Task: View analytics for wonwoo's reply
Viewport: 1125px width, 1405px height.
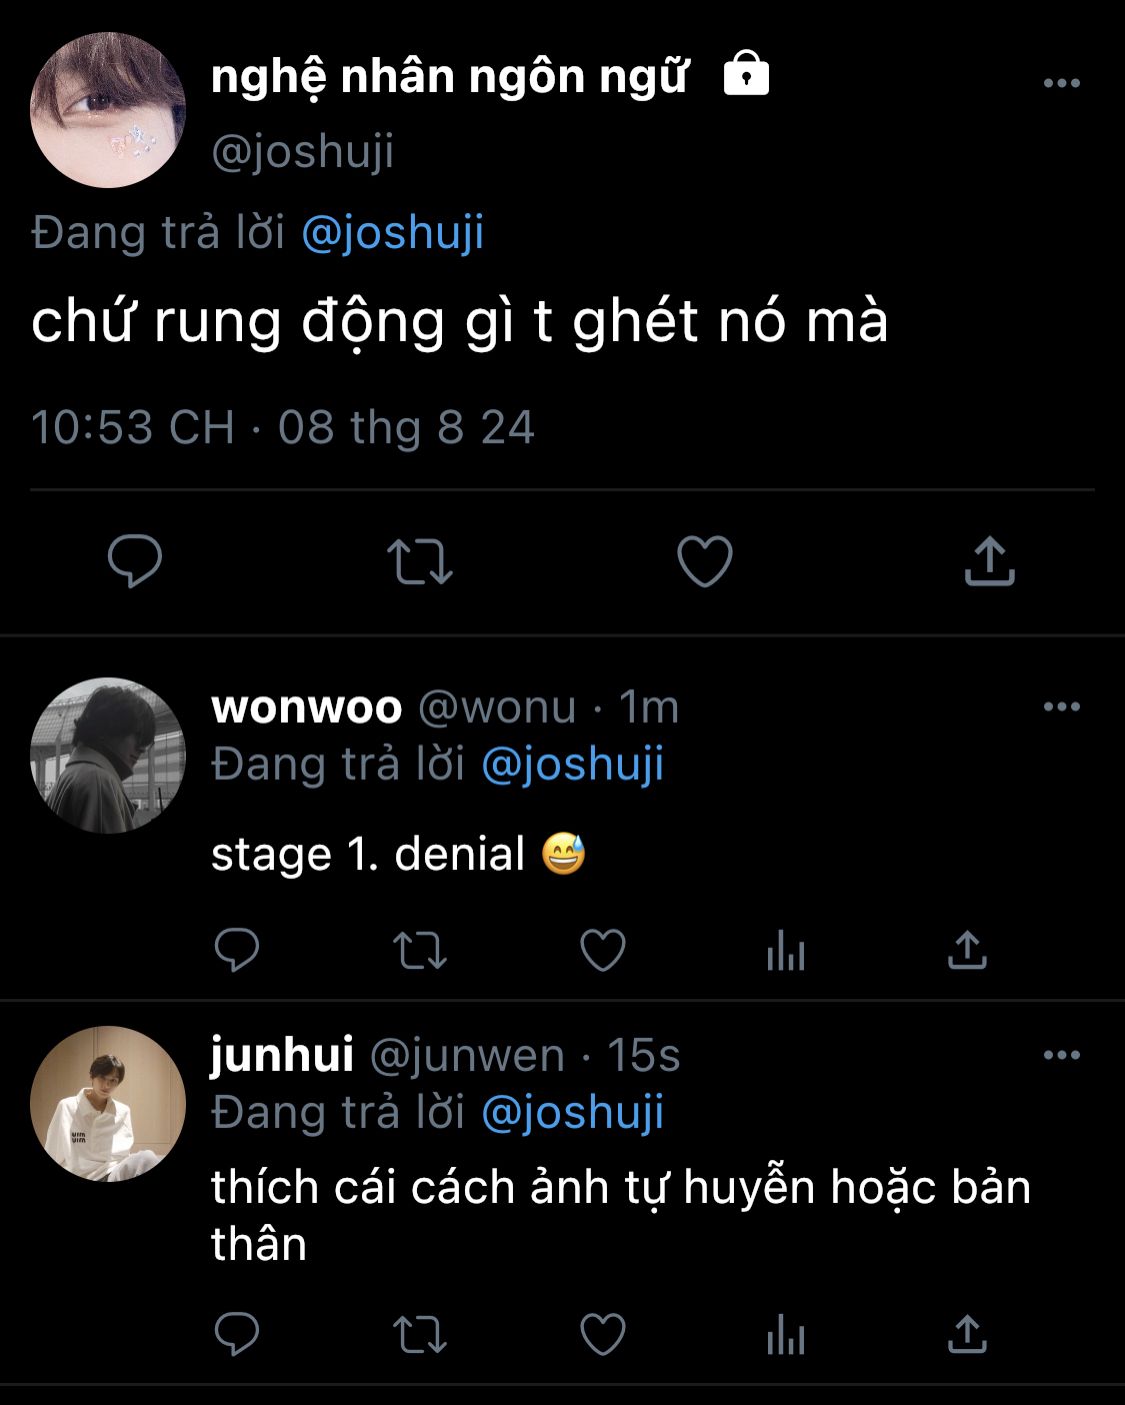Action: coord(786,951)
